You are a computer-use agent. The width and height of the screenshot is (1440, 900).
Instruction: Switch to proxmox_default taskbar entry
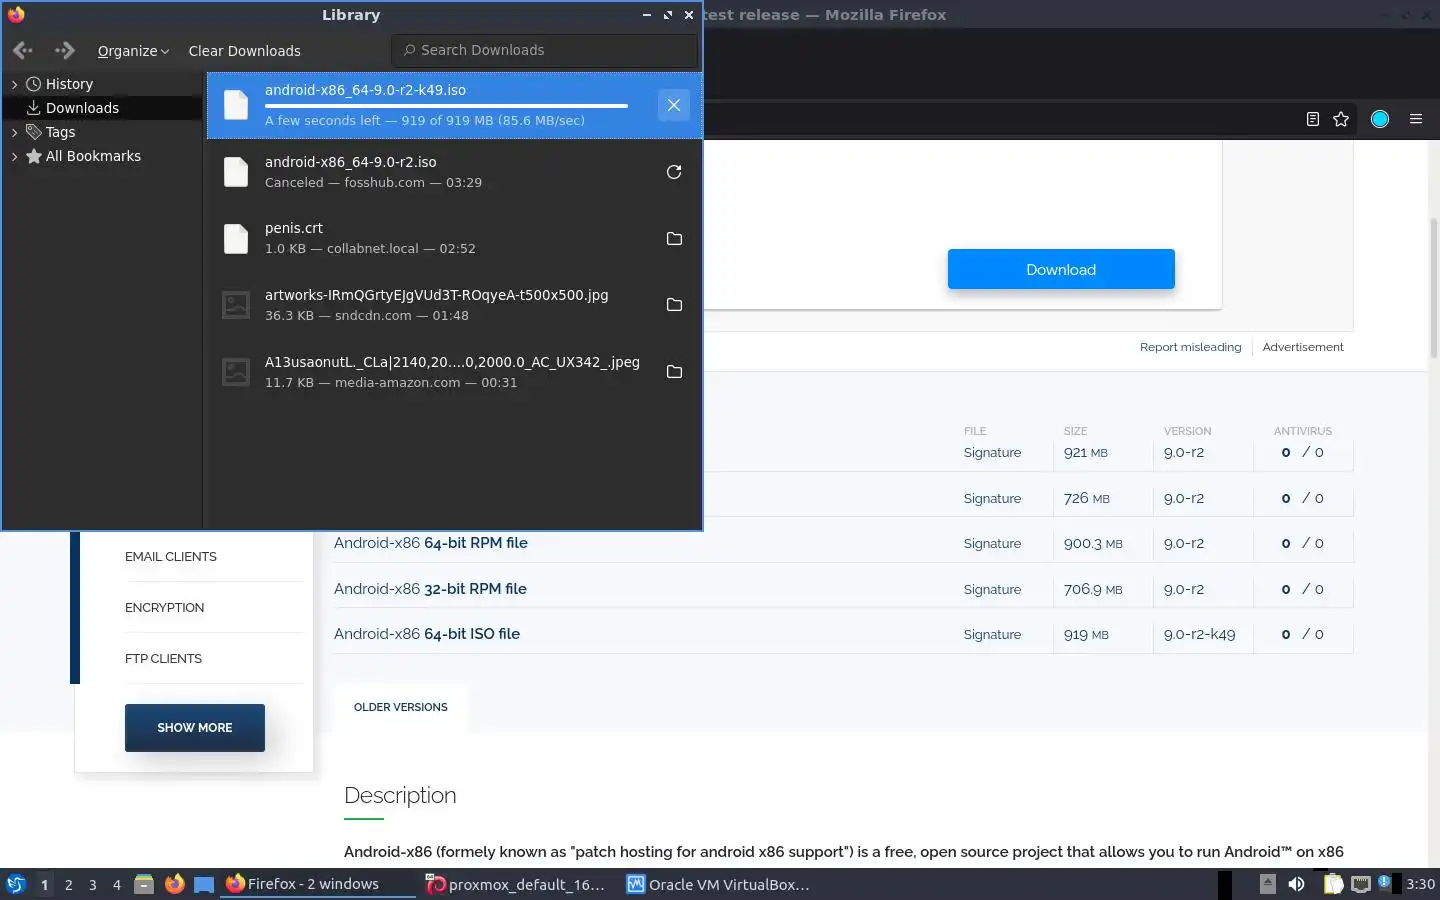pos(518,884)
